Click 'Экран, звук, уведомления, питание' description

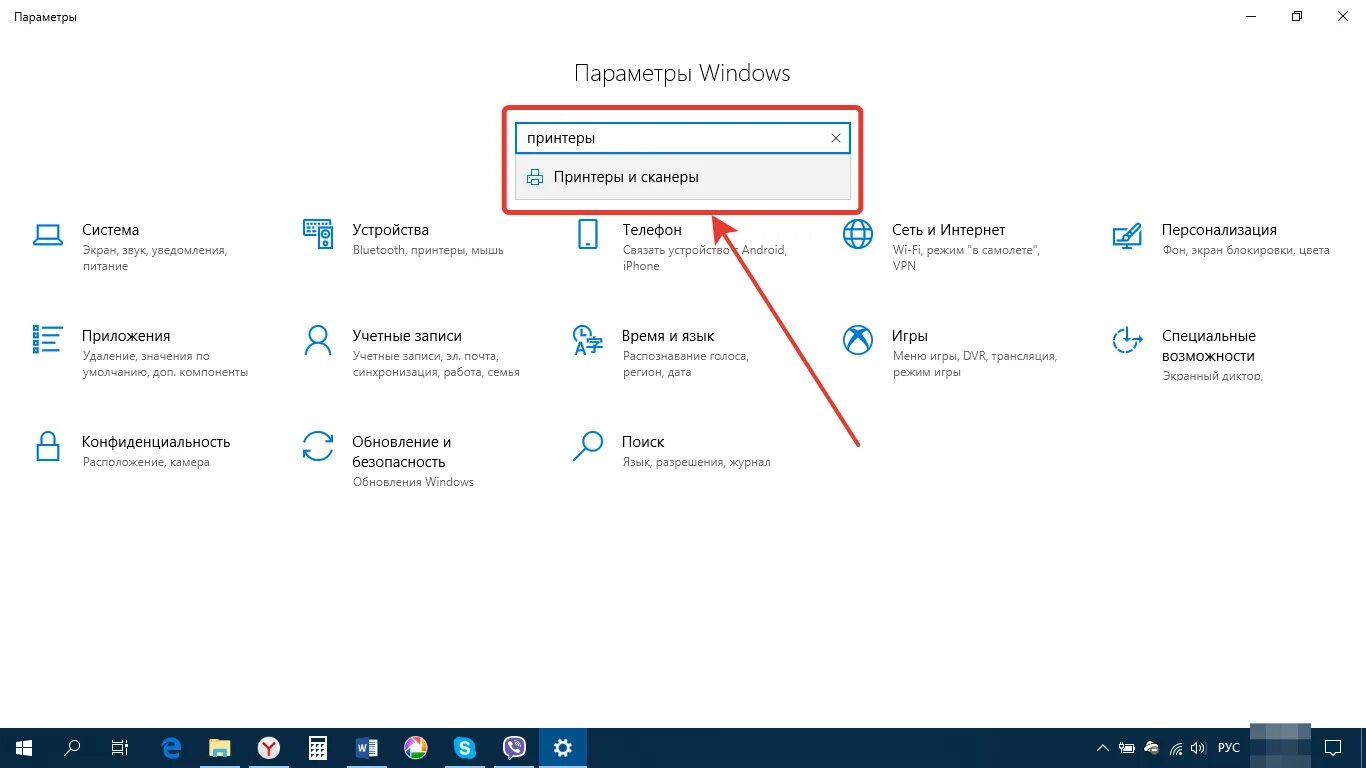(155, 258)
